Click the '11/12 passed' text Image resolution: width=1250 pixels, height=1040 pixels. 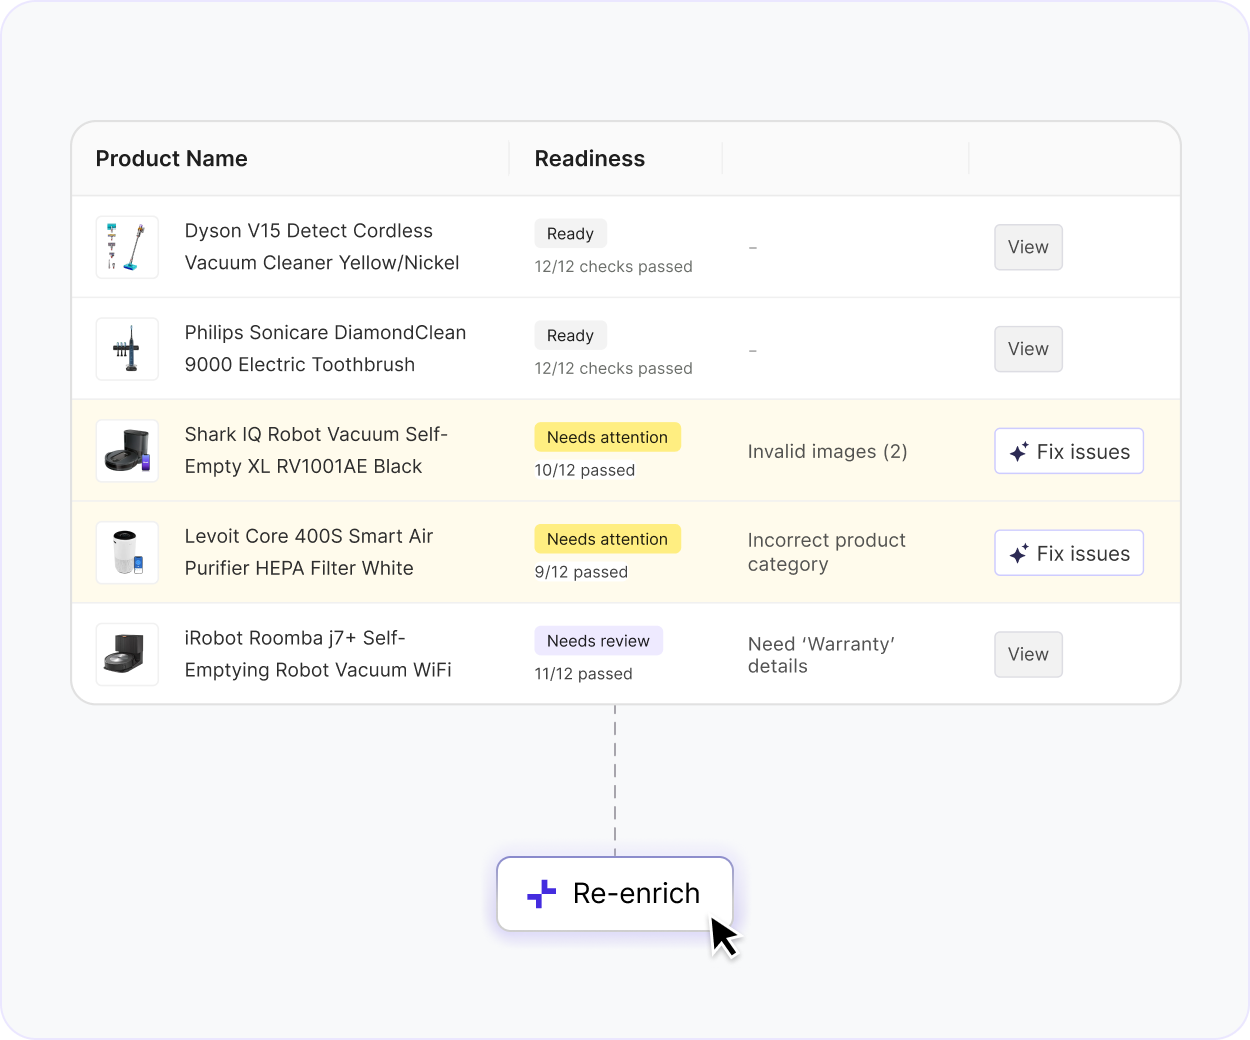click(583, 674)
